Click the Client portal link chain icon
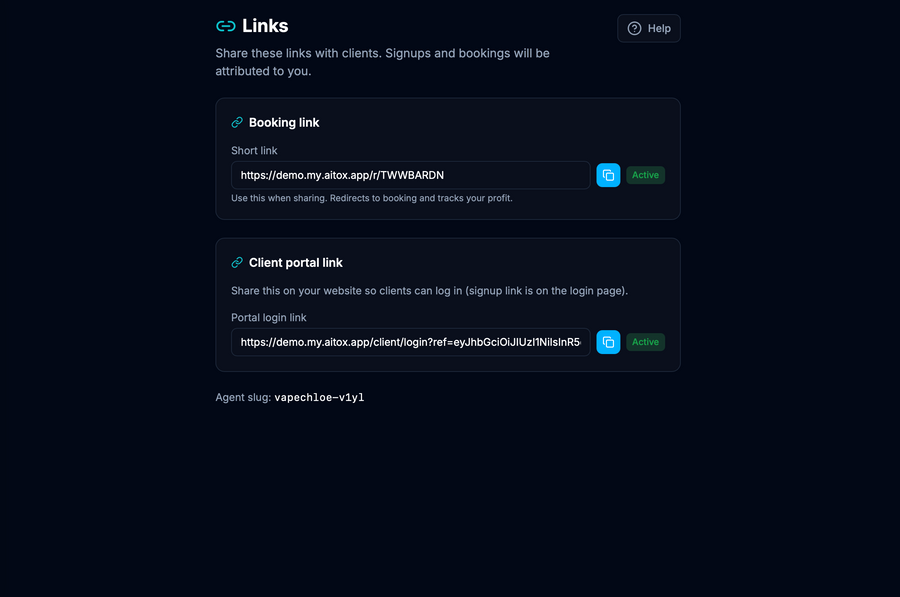This screenshot has height=597, width=900. point(237,262)
